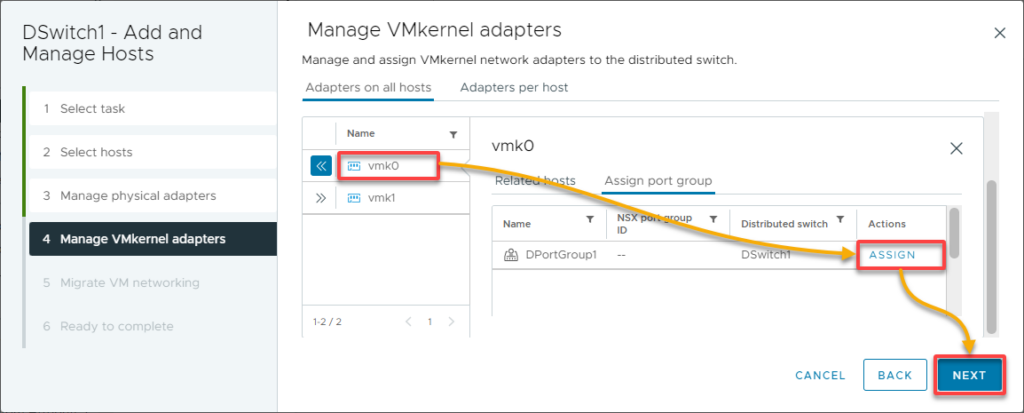Filter the NSX port group ID column
This screenshot has height=413, width=1024.
(714, 219)
